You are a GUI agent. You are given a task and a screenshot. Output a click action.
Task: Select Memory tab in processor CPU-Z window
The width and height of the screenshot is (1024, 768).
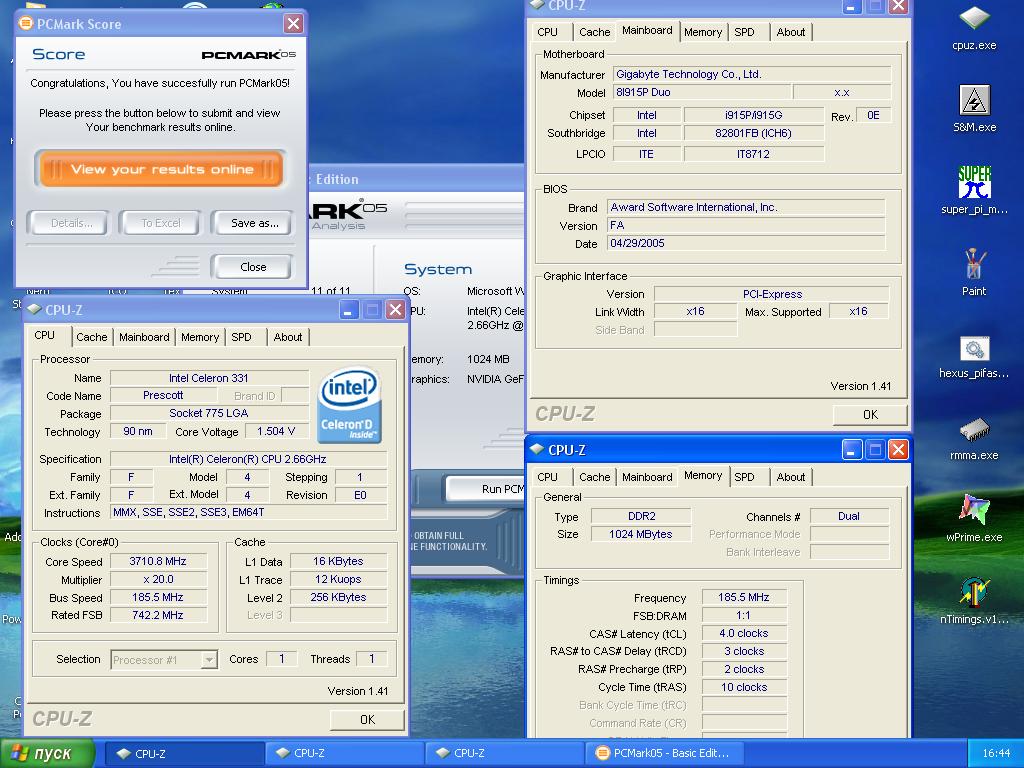pos(200,337)
